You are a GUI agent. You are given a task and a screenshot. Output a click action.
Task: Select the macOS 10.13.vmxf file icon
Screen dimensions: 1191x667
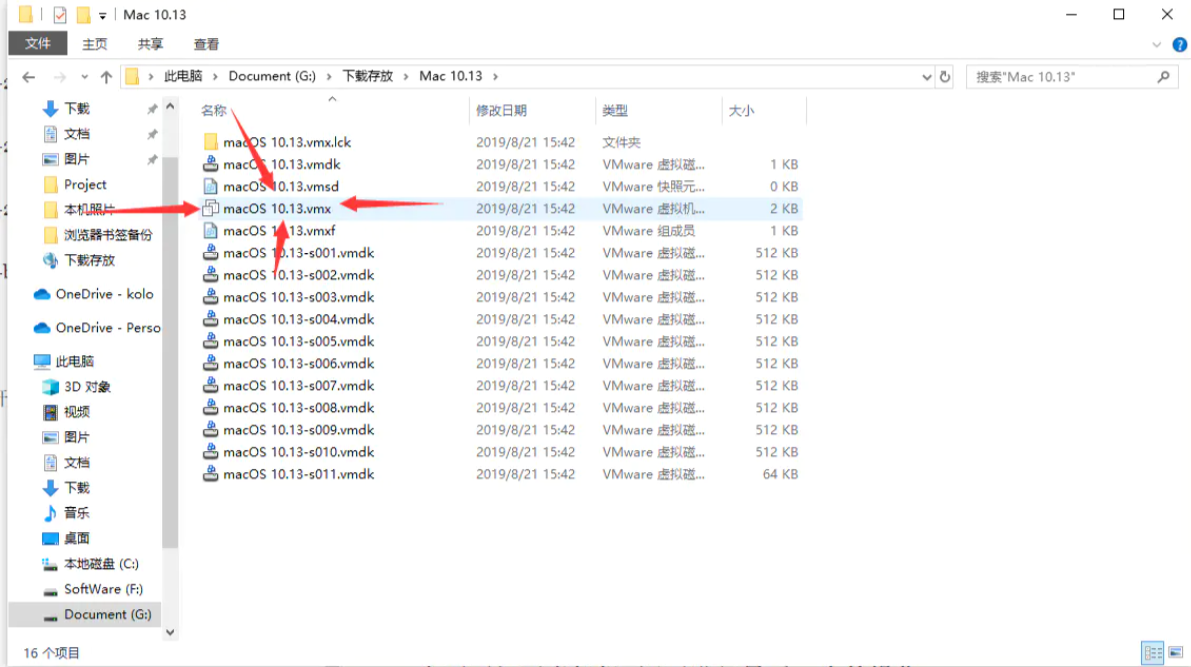coord(210,230)
